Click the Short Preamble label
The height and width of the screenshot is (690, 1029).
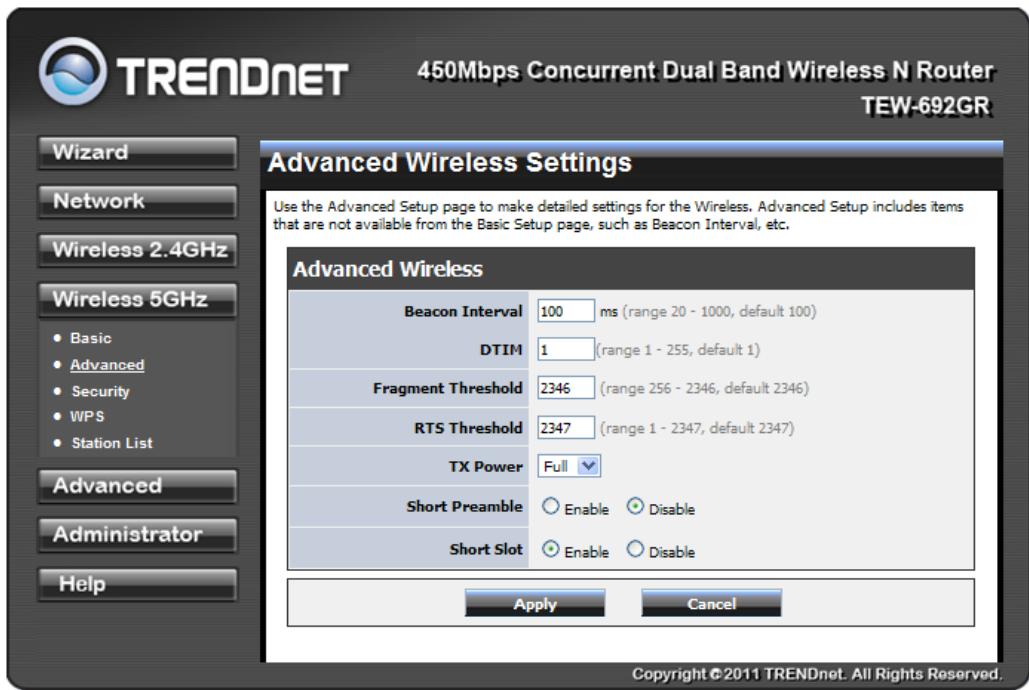coord(465,506)
